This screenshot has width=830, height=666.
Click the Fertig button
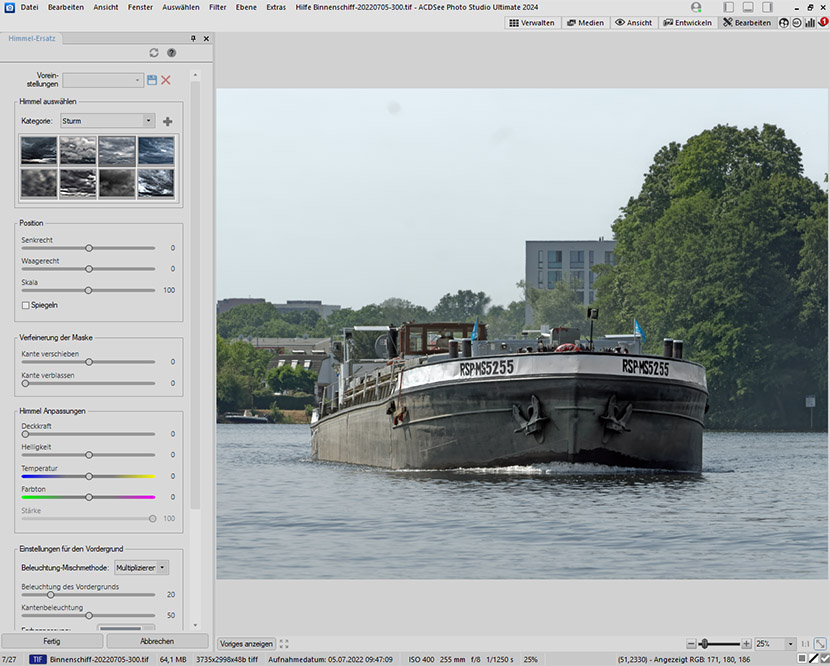click(x=52, y=641)
